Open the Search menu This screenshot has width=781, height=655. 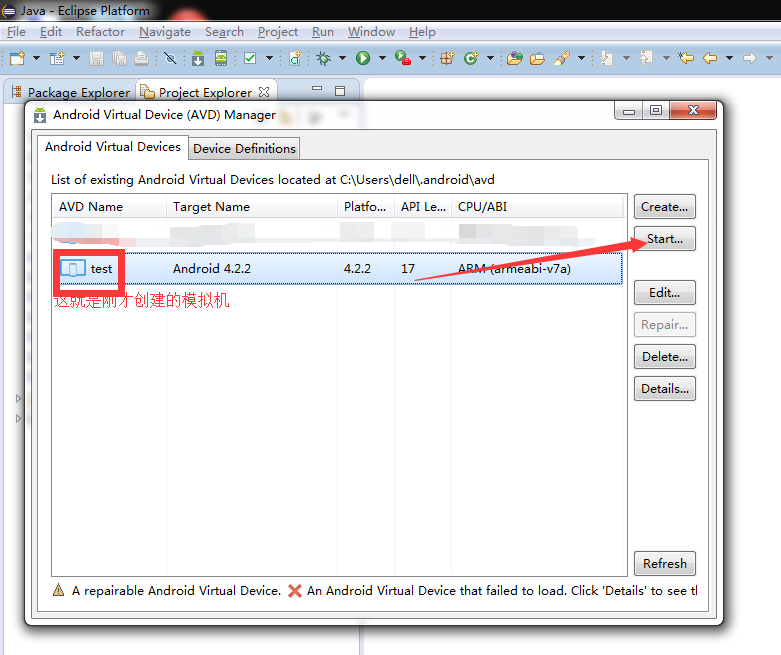(x=224, y=32)
